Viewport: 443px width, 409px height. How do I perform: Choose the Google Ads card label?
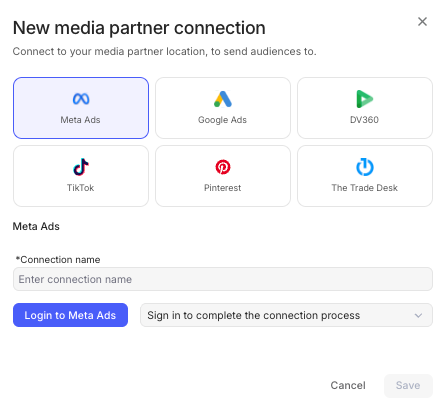[x=222, y=120]
